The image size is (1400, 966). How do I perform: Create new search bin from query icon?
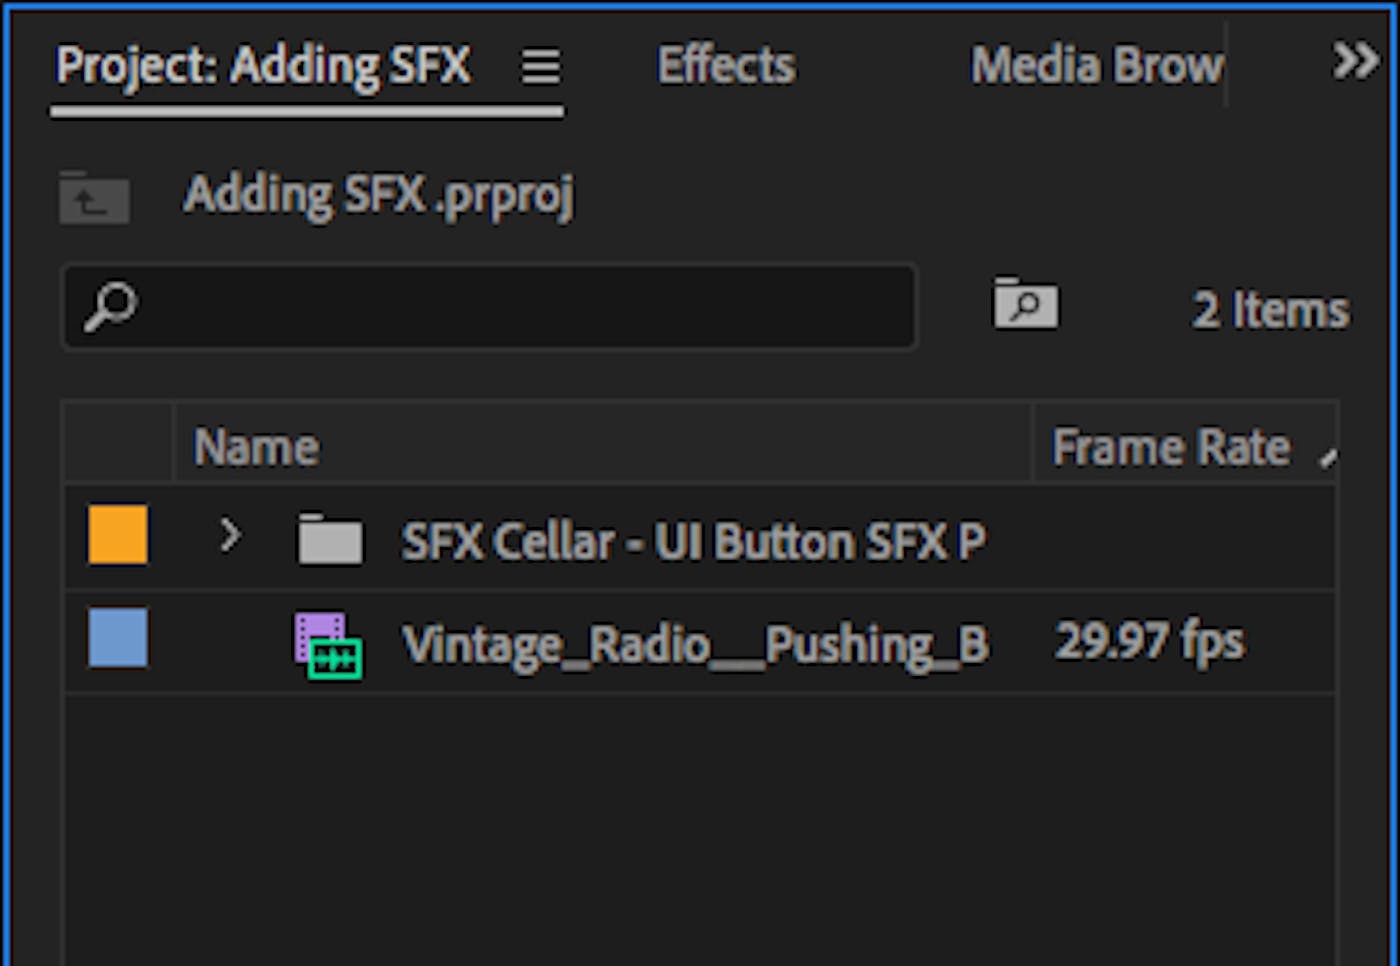[1025, 303]
